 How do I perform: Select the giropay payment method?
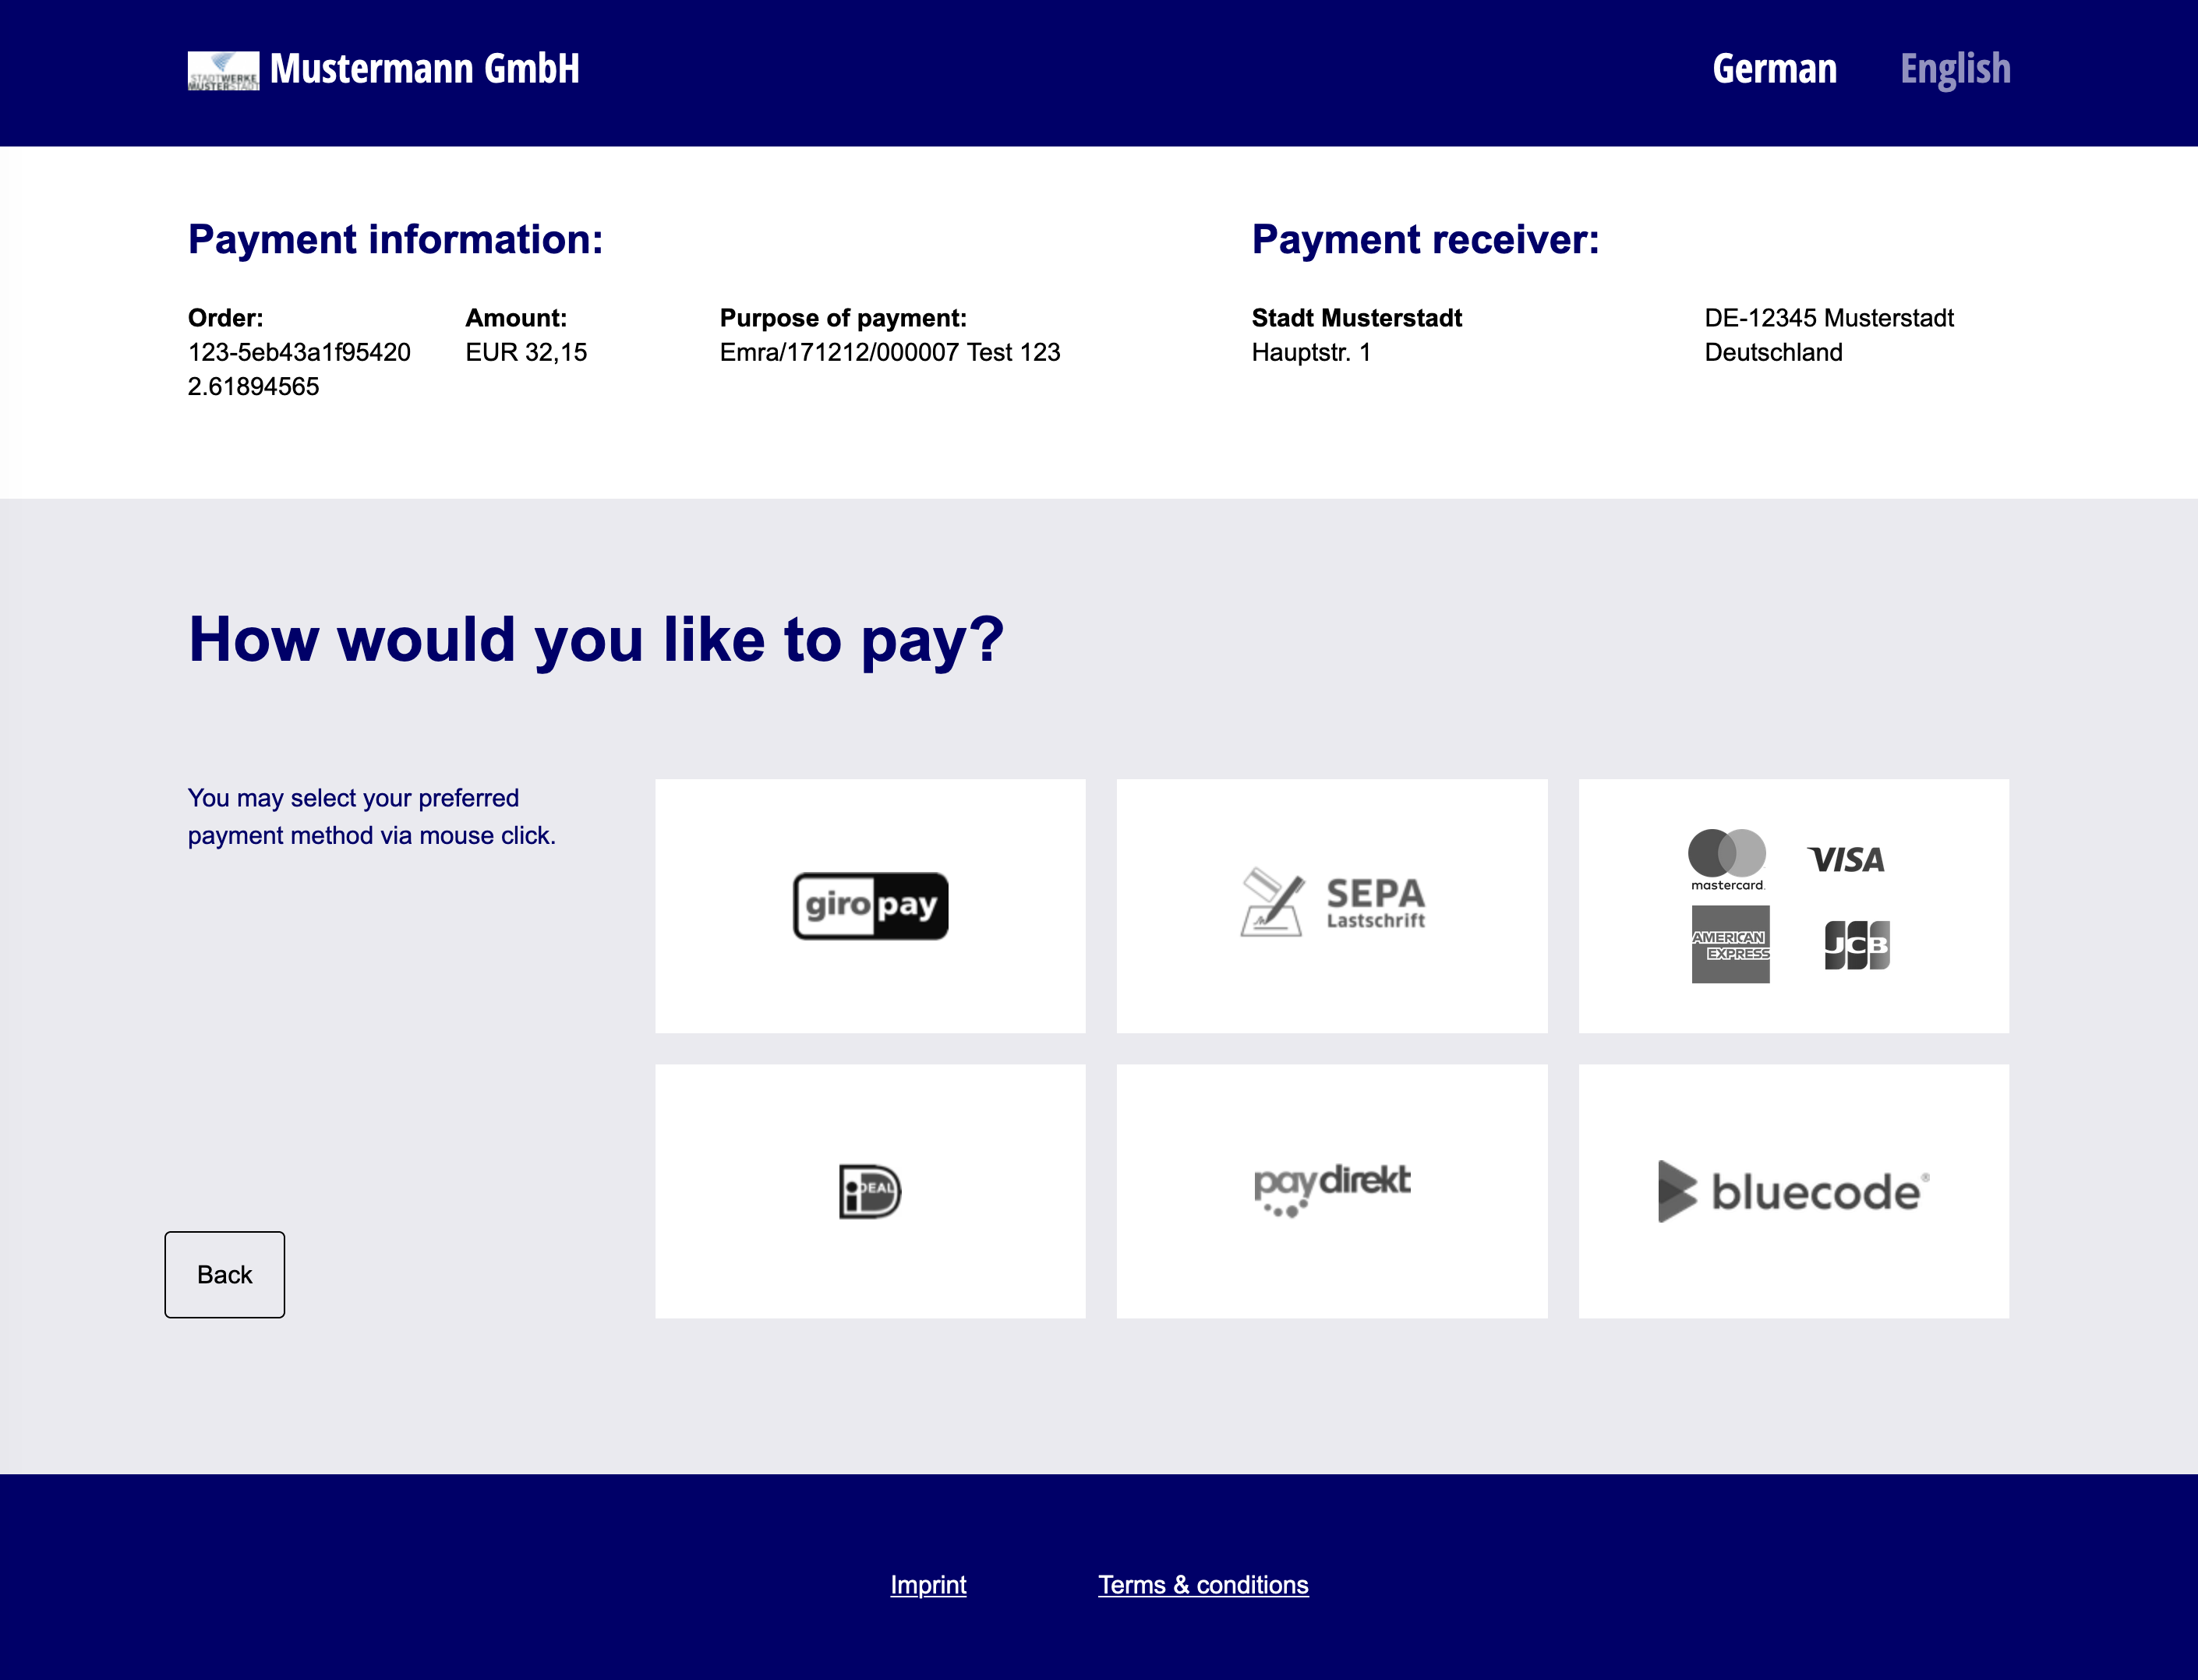870,905
